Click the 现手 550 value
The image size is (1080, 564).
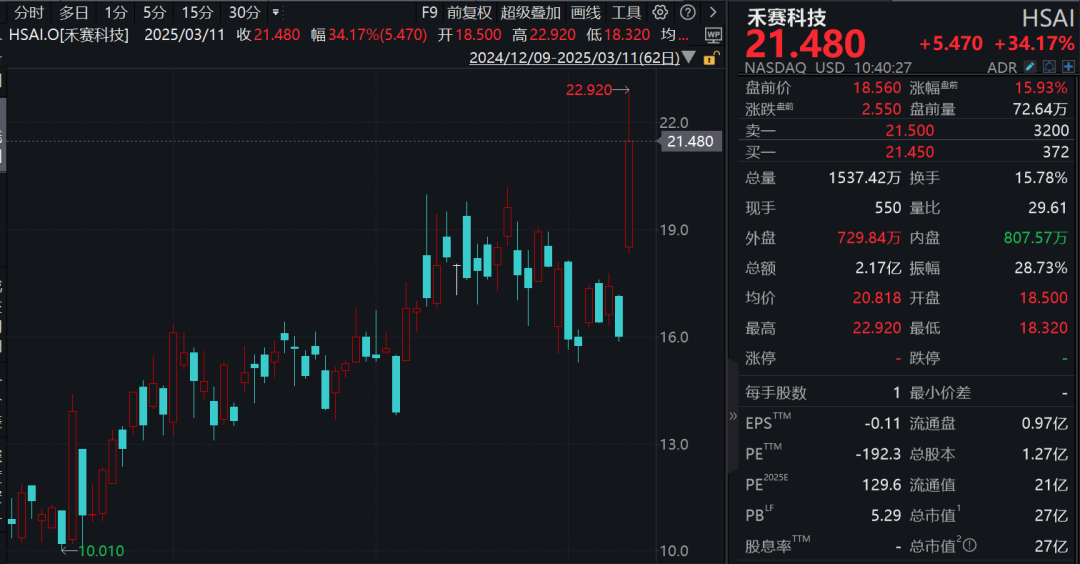888,208
